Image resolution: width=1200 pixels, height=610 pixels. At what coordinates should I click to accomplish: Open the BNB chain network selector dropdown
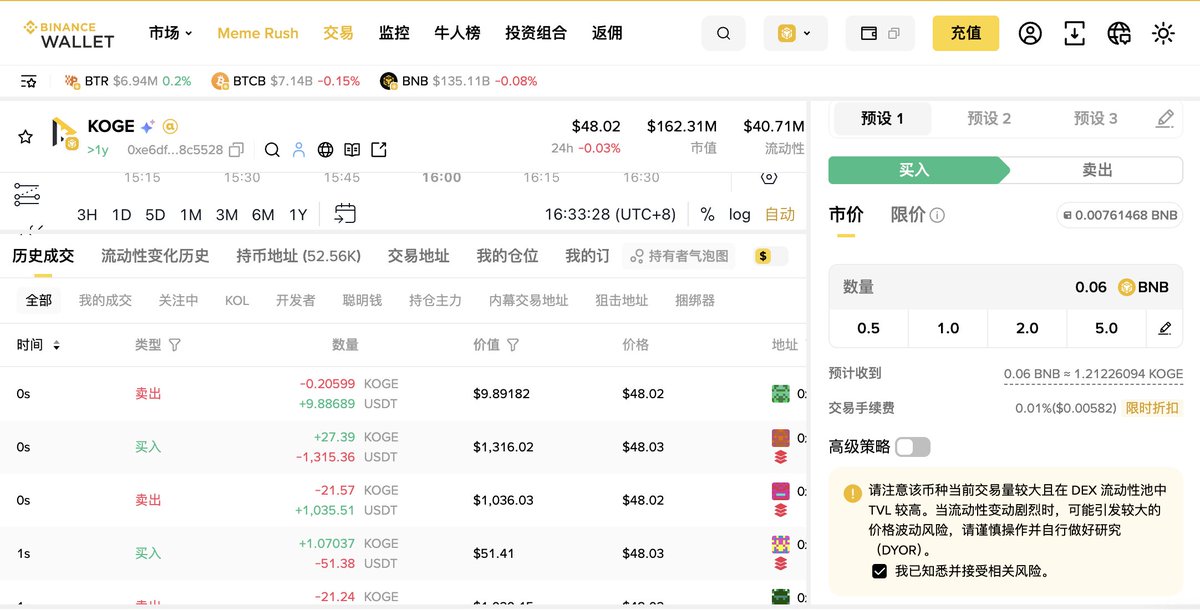[794, 34]
